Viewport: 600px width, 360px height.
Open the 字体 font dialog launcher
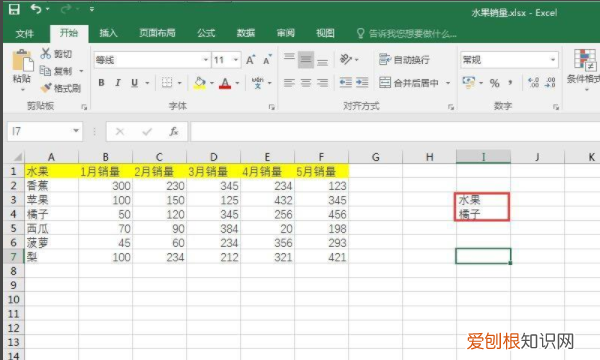[272, 107]
